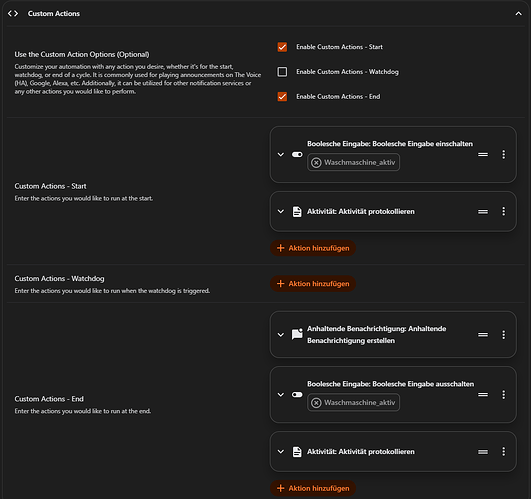Collapse the Custom Actions section

coord(518,14)
